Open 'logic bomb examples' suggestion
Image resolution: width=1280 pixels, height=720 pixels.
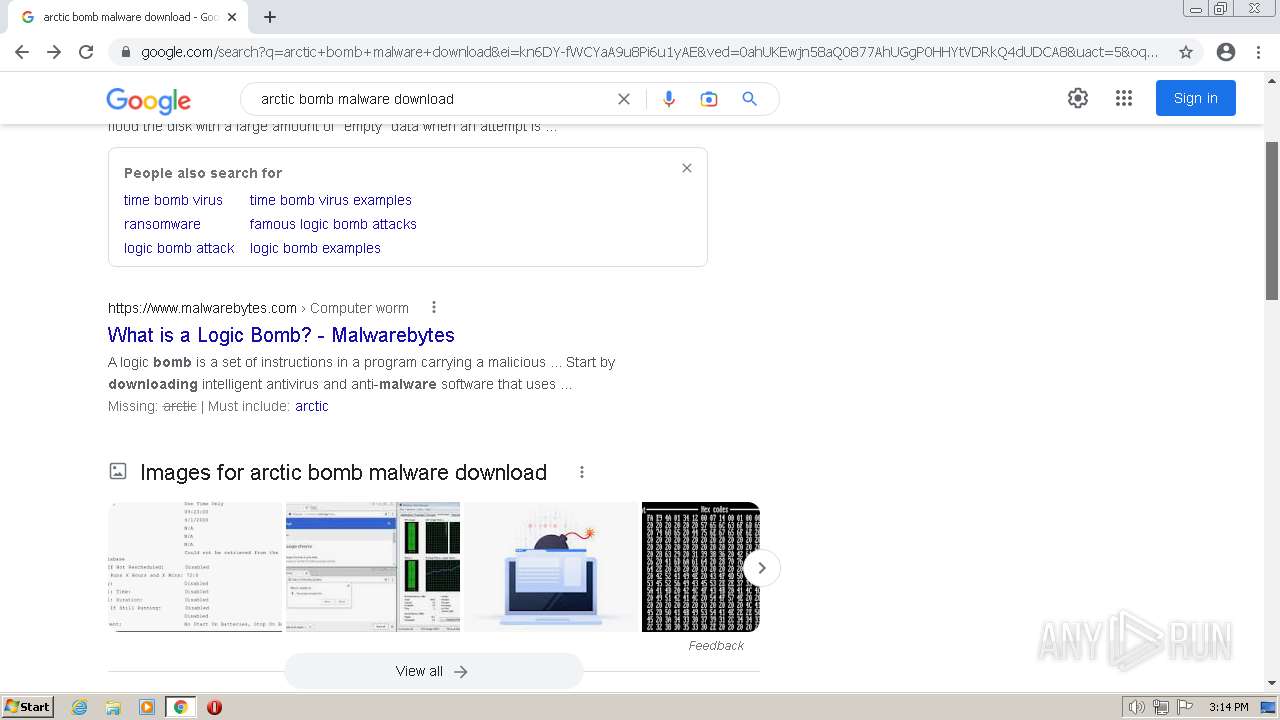315,248
